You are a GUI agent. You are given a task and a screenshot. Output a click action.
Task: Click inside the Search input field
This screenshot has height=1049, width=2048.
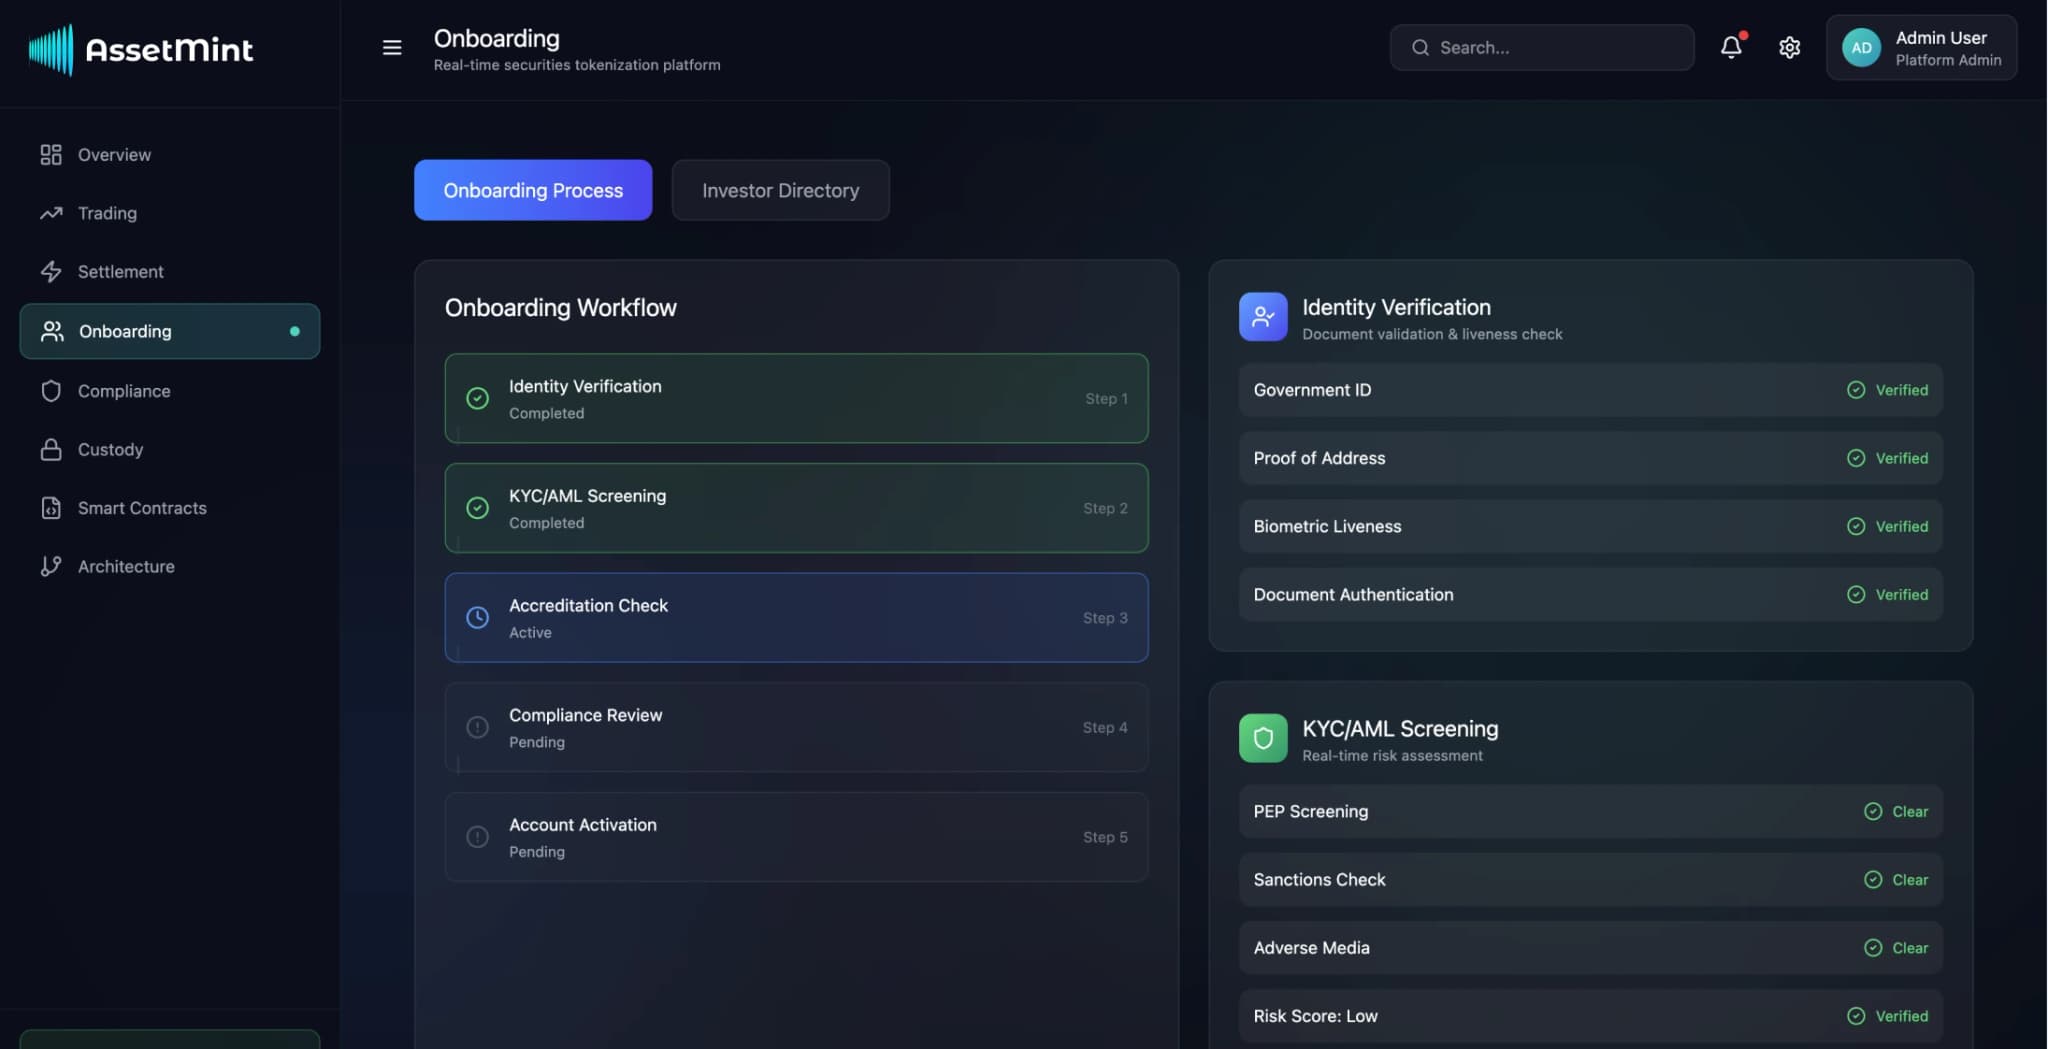pos(1540,47)
